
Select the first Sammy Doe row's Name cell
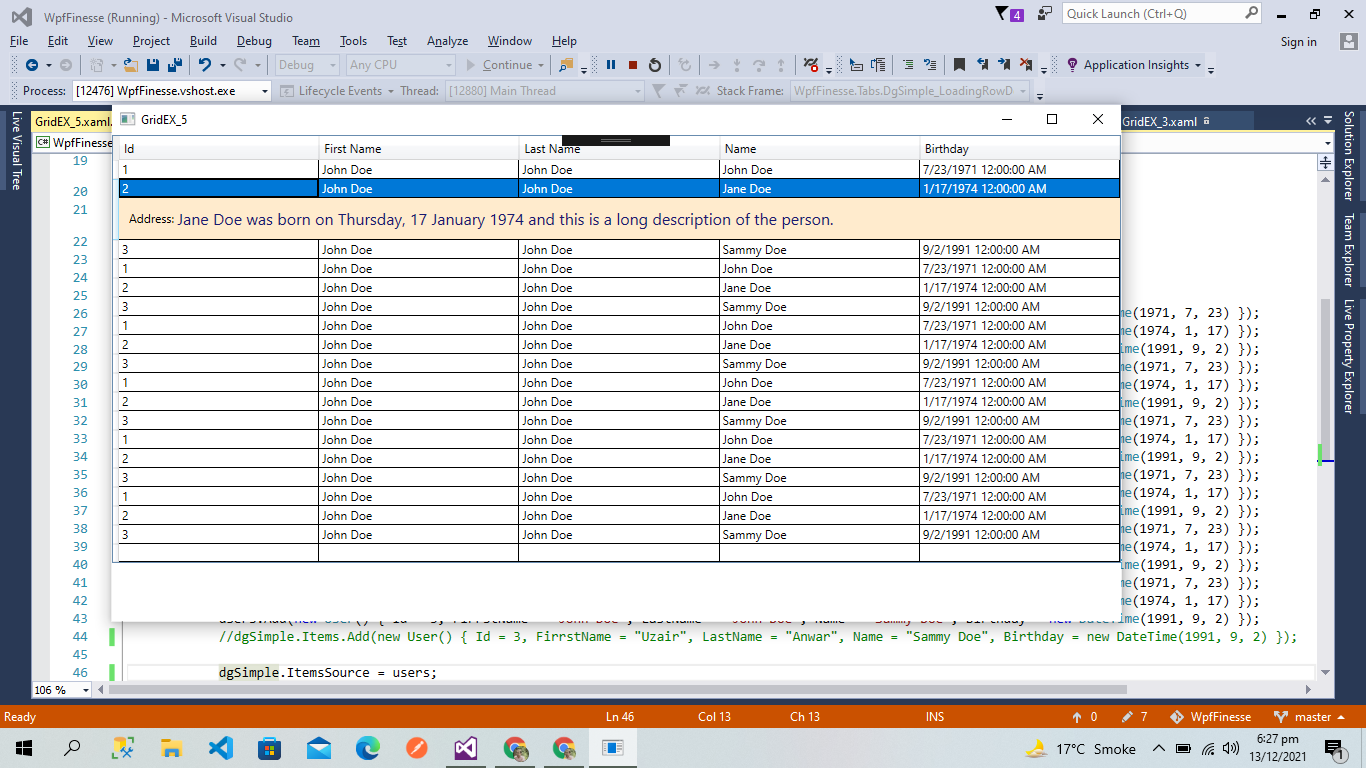(x=819, y=250)
